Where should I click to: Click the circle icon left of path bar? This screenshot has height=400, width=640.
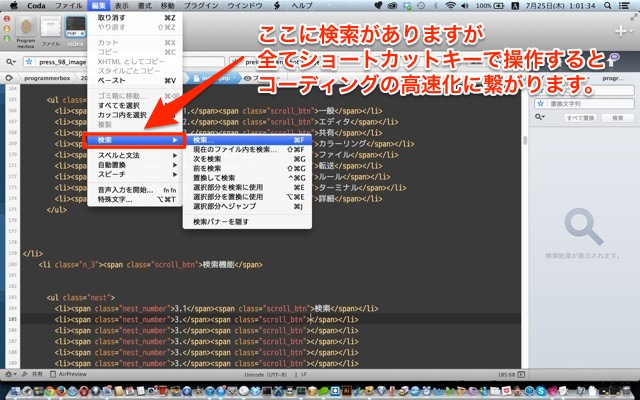9,78
